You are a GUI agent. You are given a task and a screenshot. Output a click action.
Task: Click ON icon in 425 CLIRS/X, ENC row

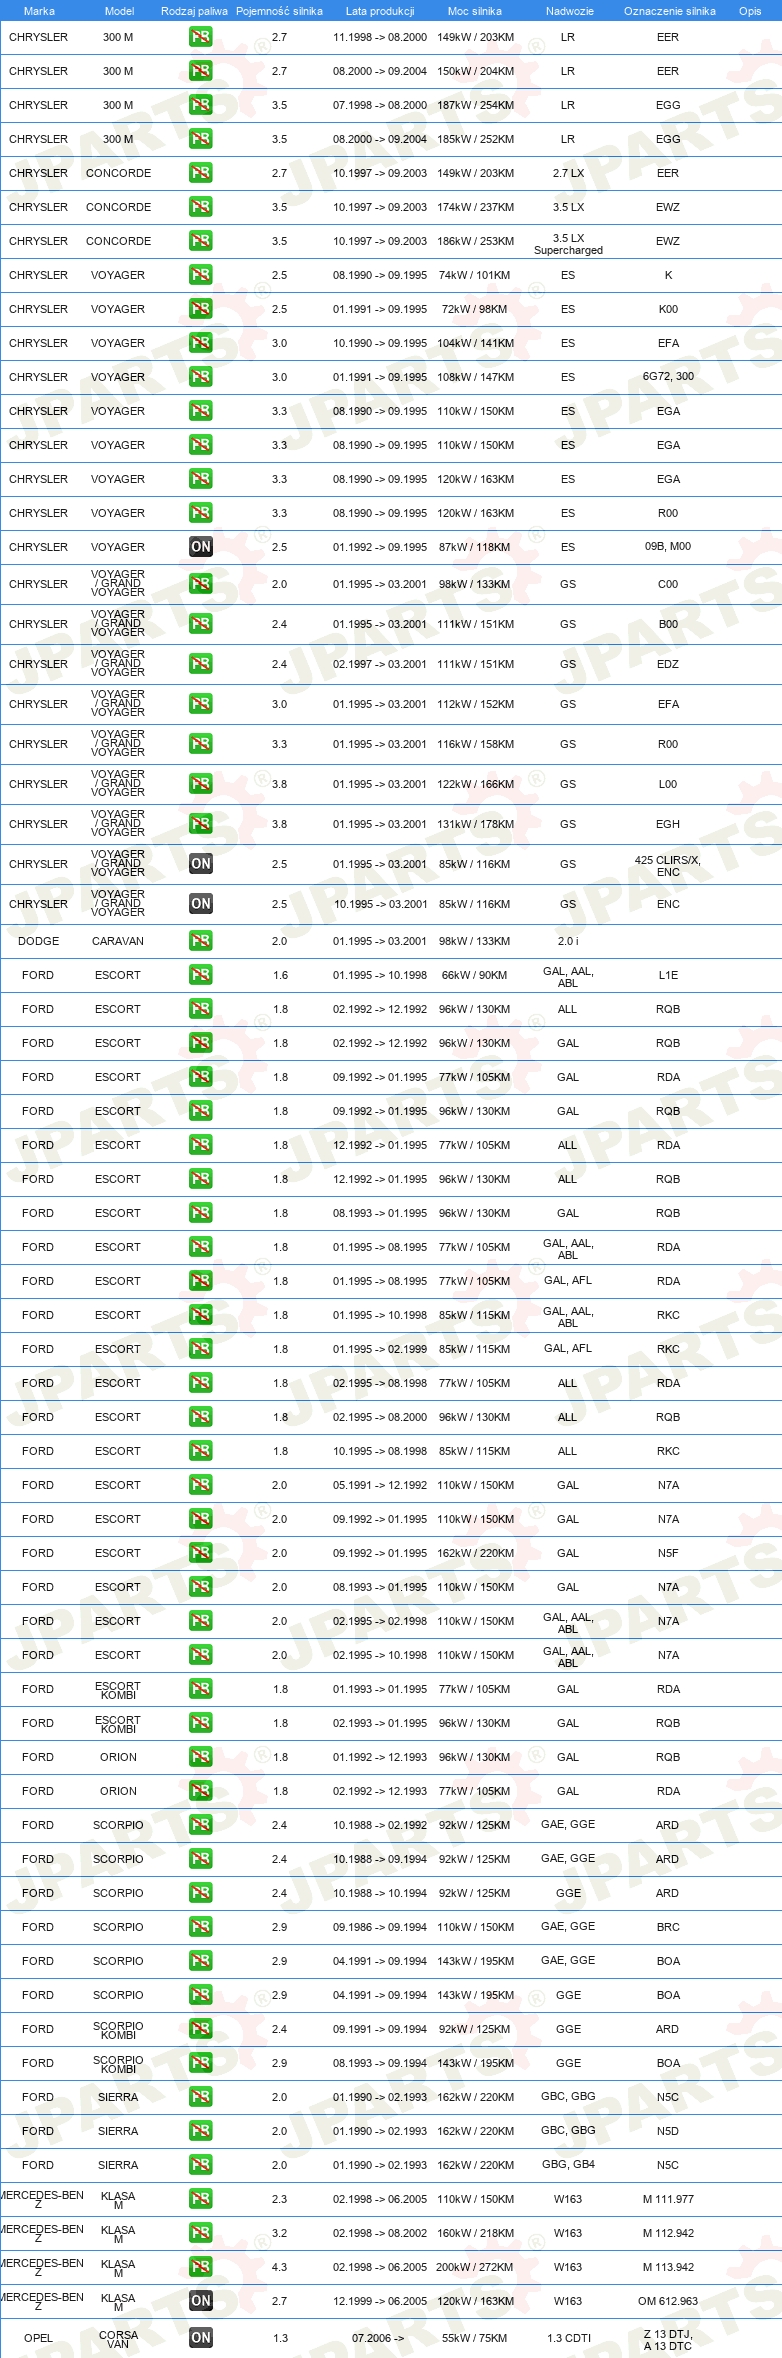(x=201, y=864)
